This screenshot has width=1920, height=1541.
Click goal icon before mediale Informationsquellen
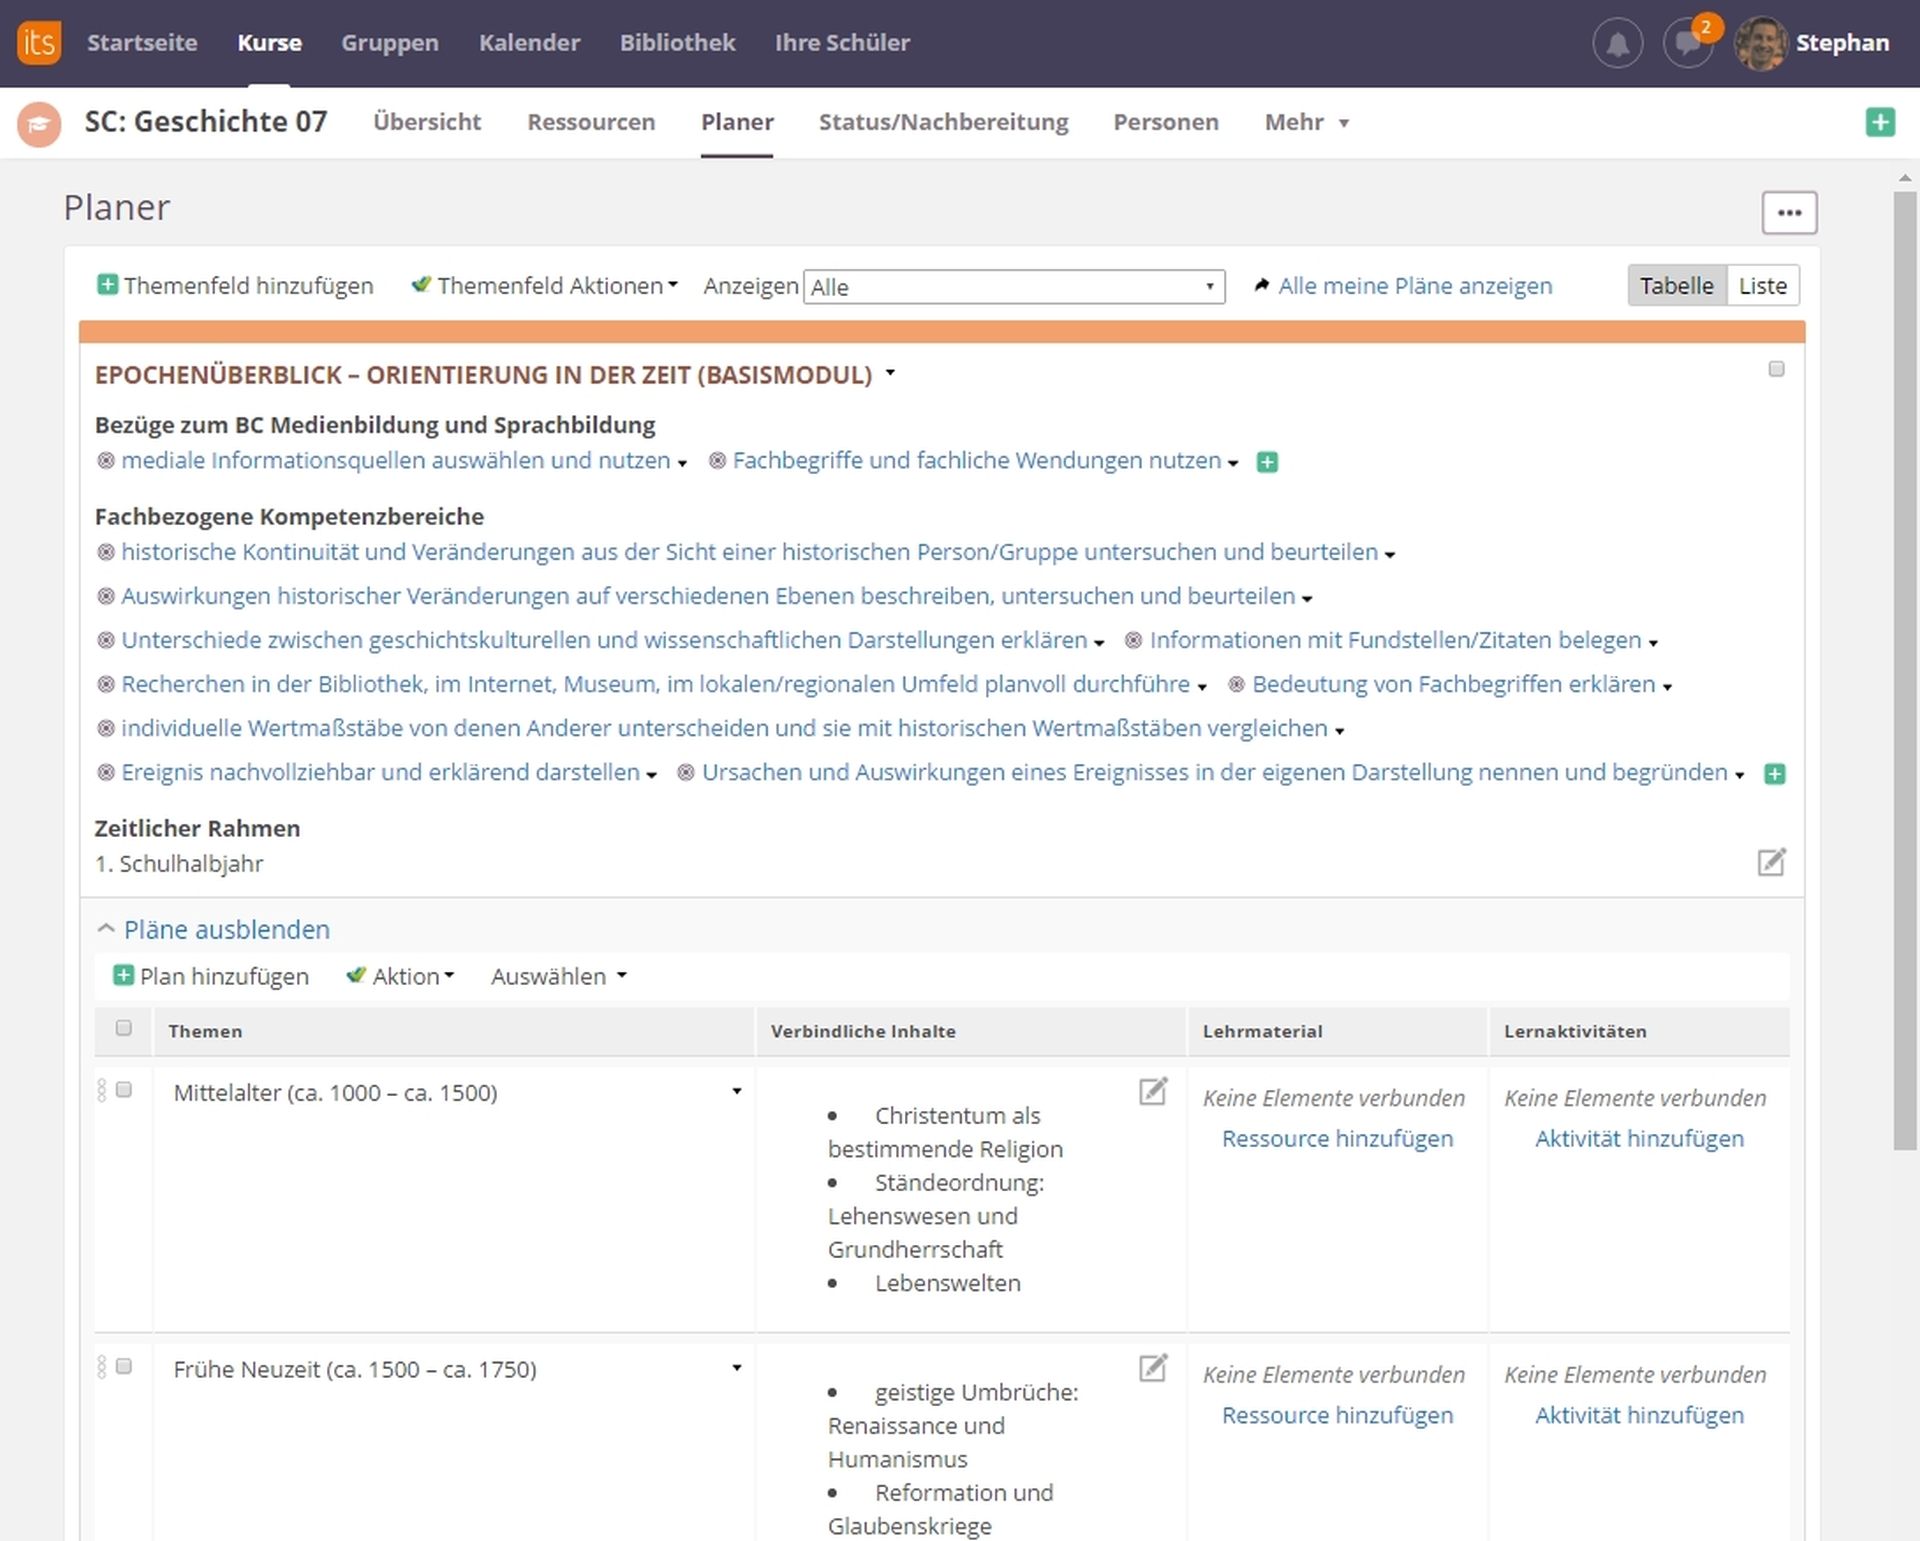(106, 461)
